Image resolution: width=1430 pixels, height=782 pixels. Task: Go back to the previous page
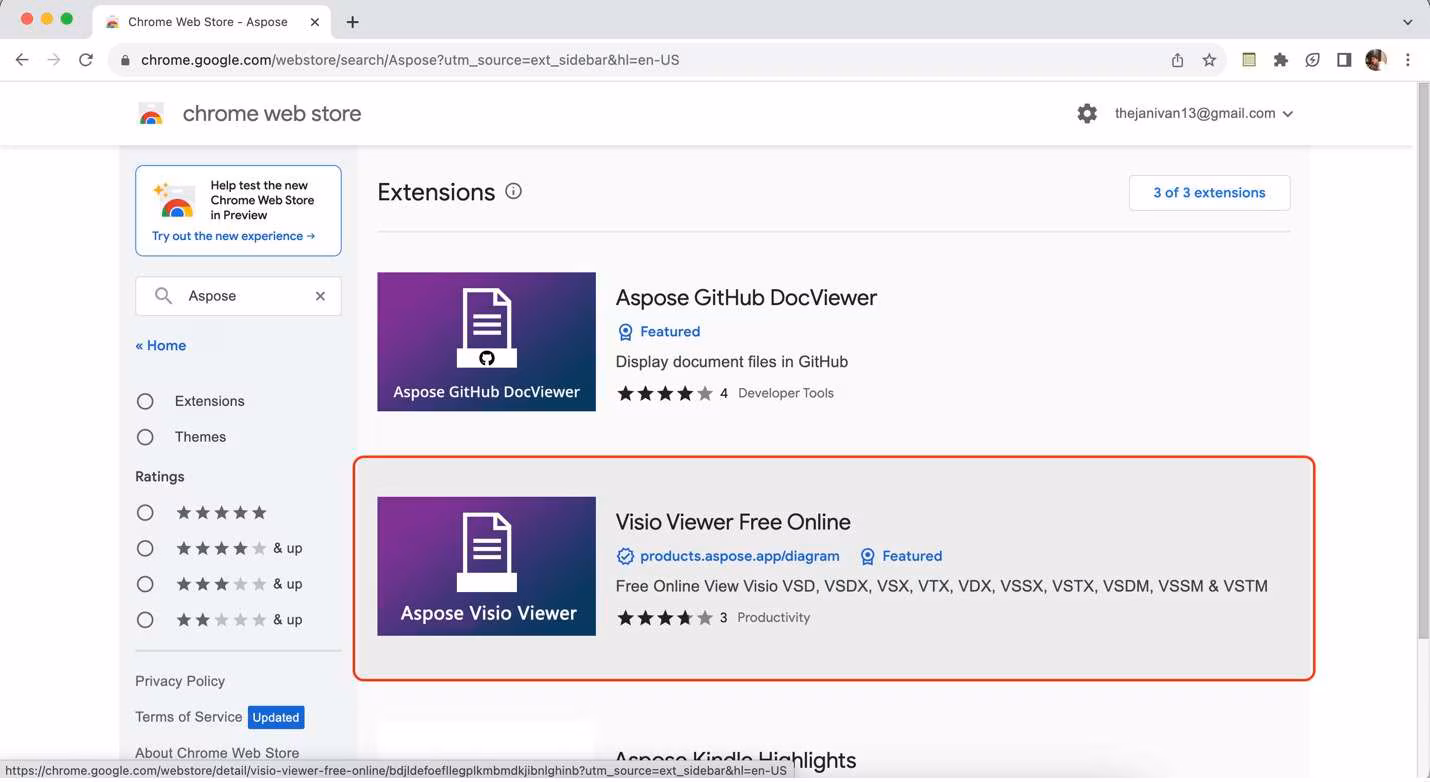(x=22, y=60)
